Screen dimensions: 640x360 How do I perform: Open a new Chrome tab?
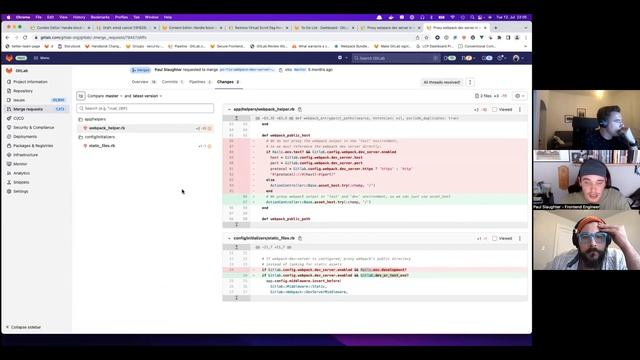(x=496, y=28)
